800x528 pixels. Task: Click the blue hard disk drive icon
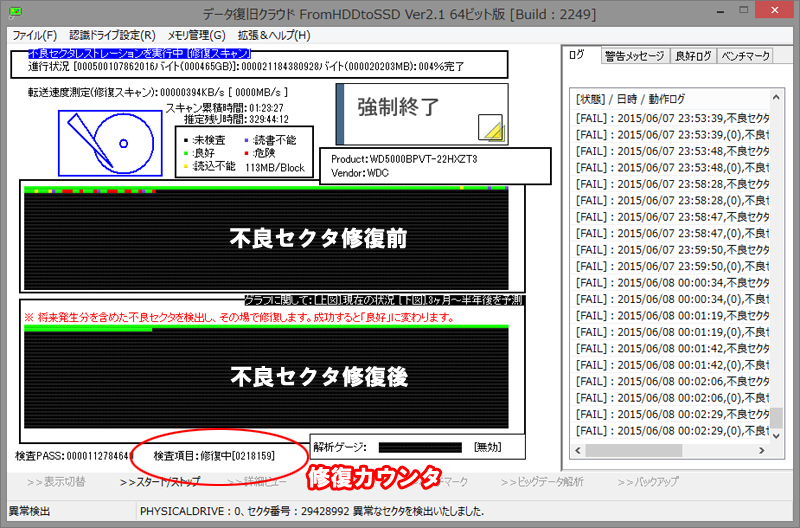[x=110, y=143]
